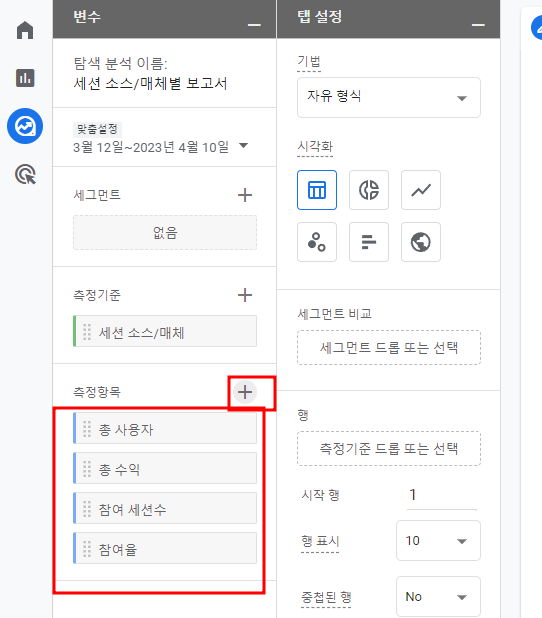
Task: Click the 총 수익 metric chip
Action: point(165,468)
